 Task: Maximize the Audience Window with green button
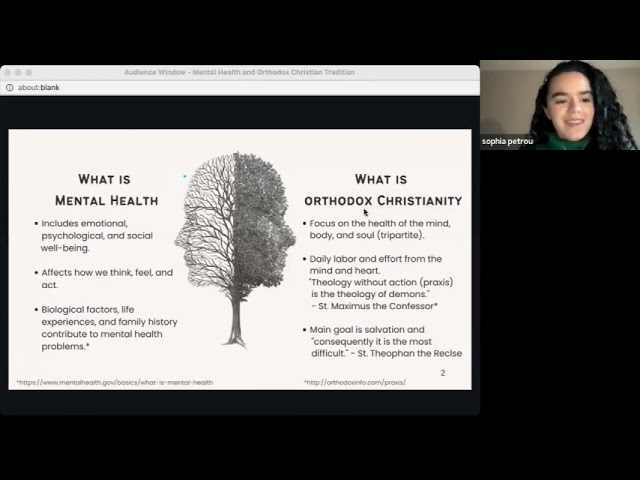[x=29, y=73]
